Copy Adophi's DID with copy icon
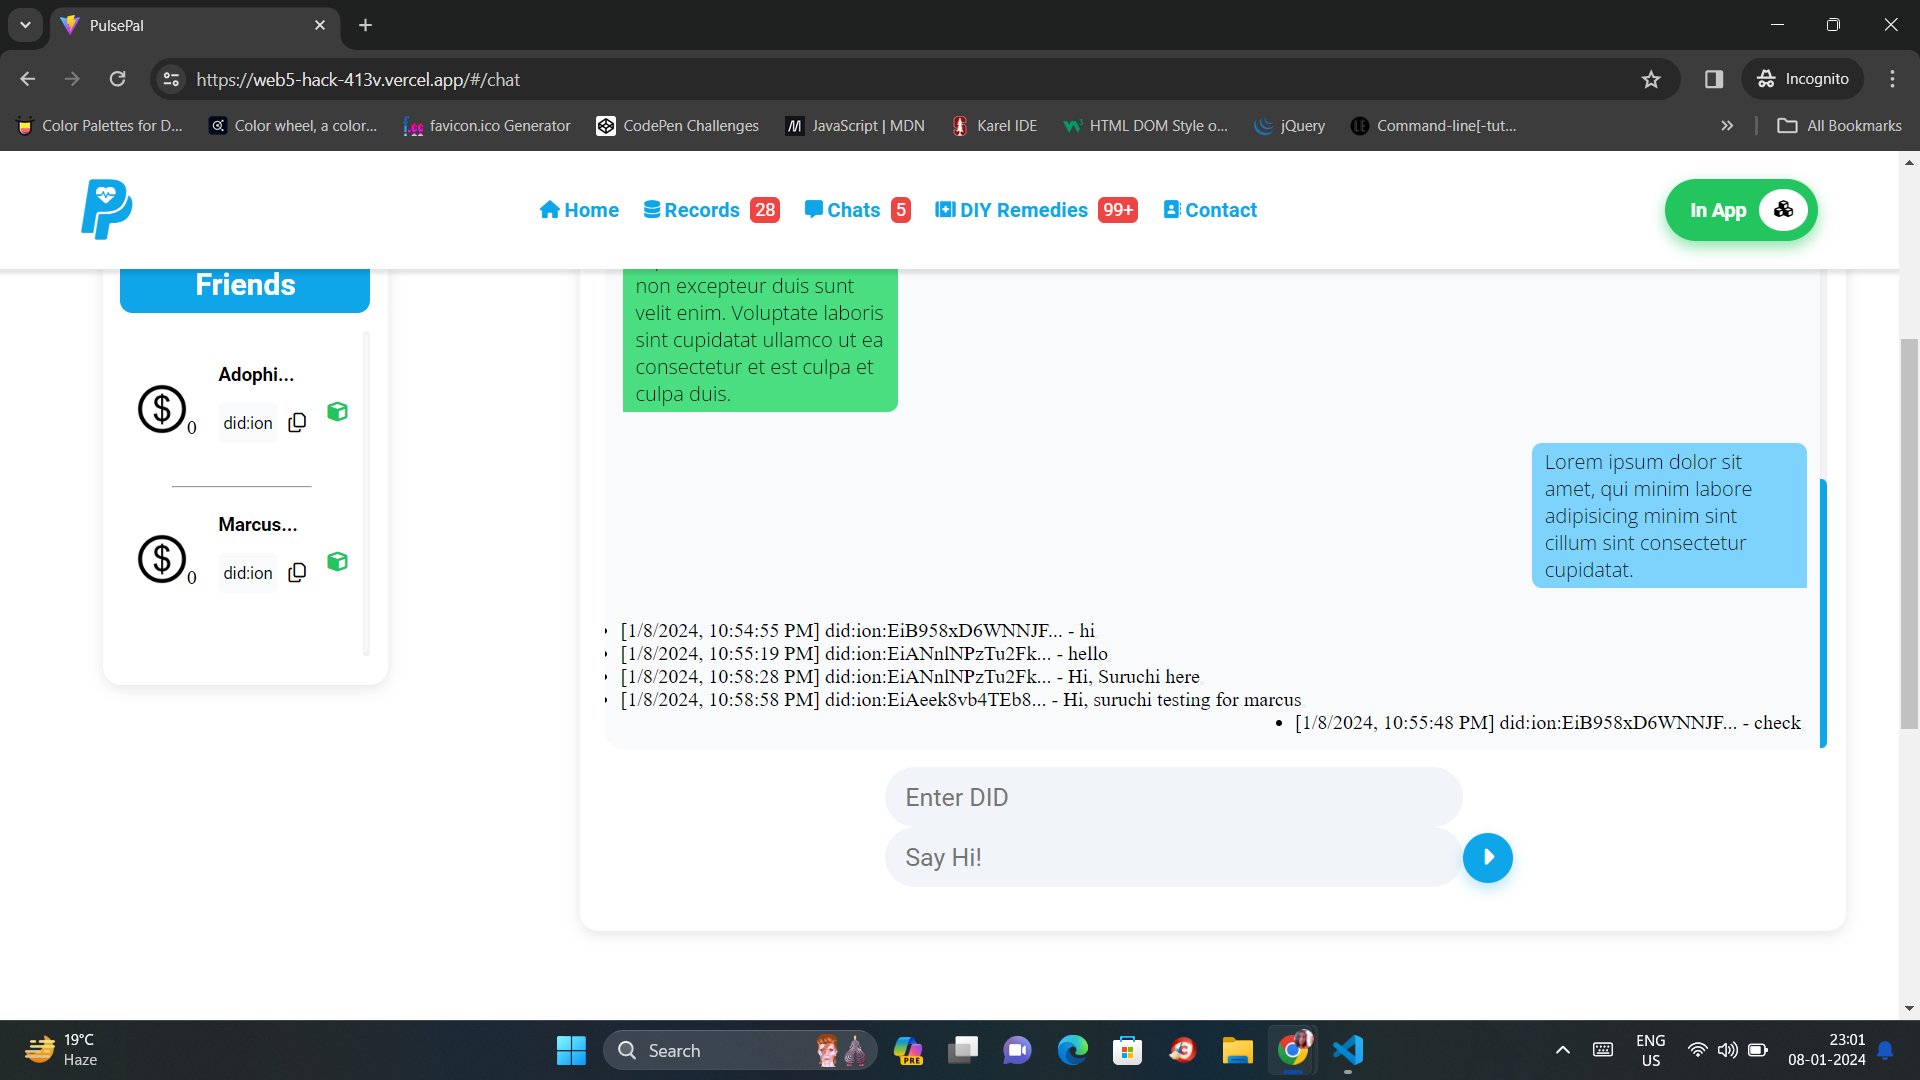Viewport: 1920px width, 1080px height. pos(297,423)
